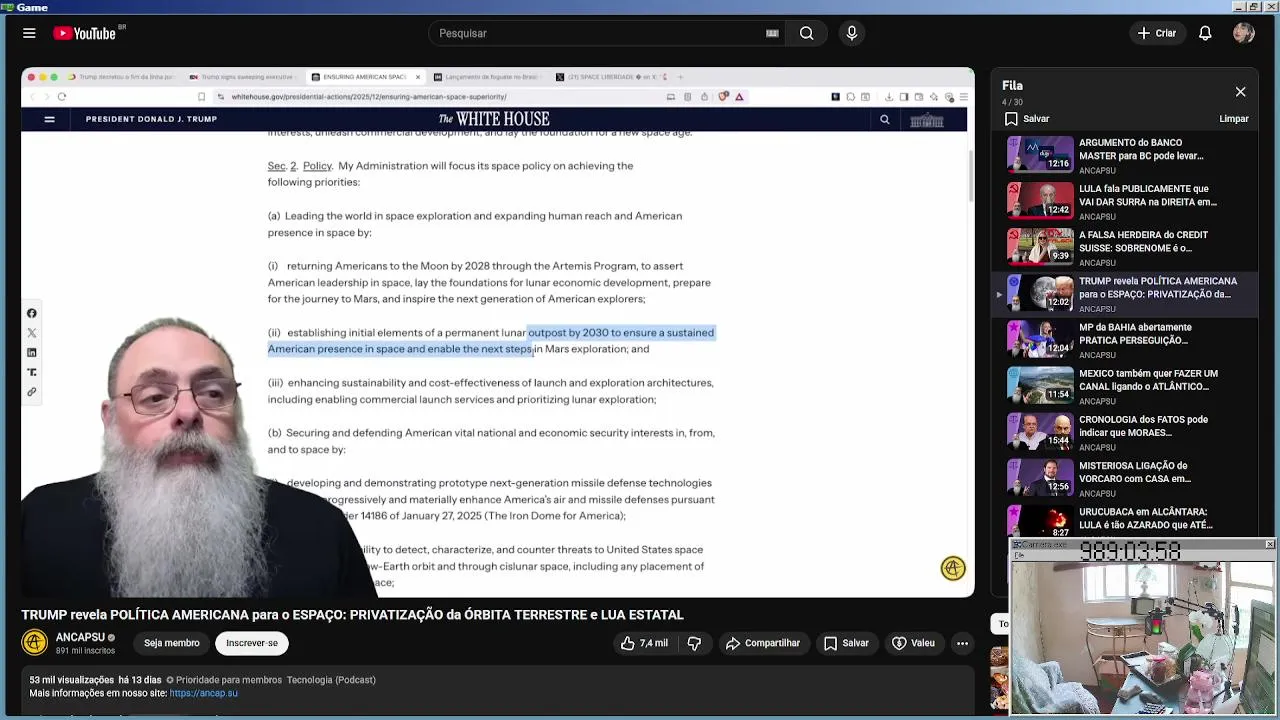Click the browser downloads arrow icon
This screenshot has height=720, width=1280.
pyautogui.click(x=888, y=97)
